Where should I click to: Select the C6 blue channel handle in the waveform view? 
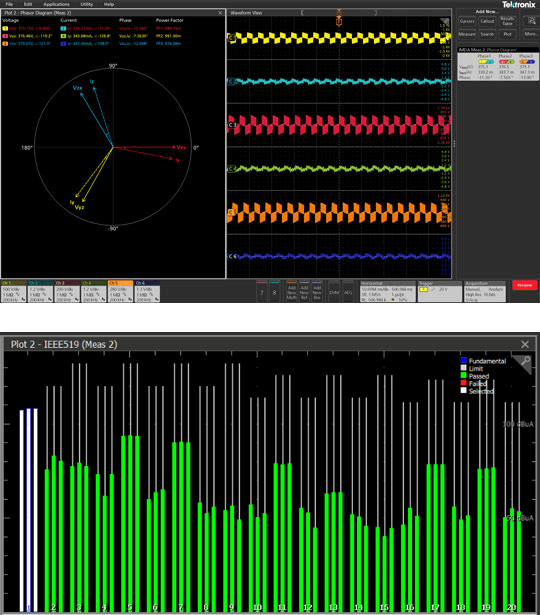point(232,256)
